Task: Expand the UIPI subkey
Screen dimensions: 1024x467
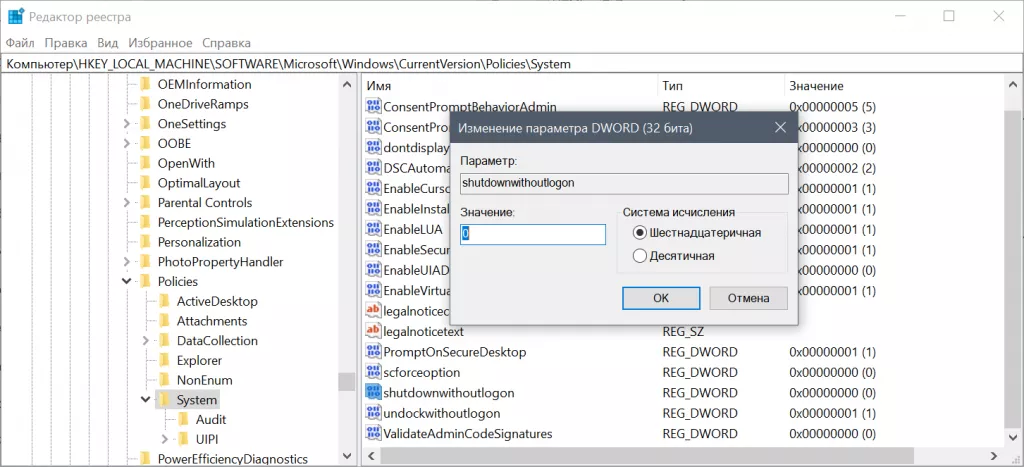Action: tap(166, 439)
